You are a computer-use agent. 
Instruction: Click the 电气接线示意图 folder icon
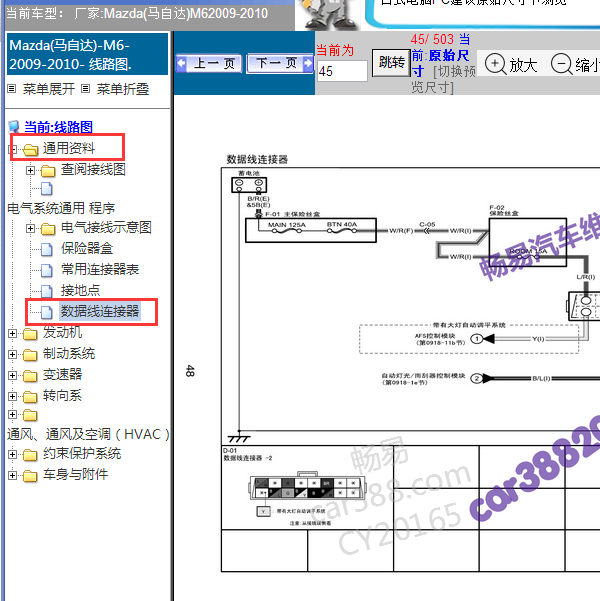(48, 229)
